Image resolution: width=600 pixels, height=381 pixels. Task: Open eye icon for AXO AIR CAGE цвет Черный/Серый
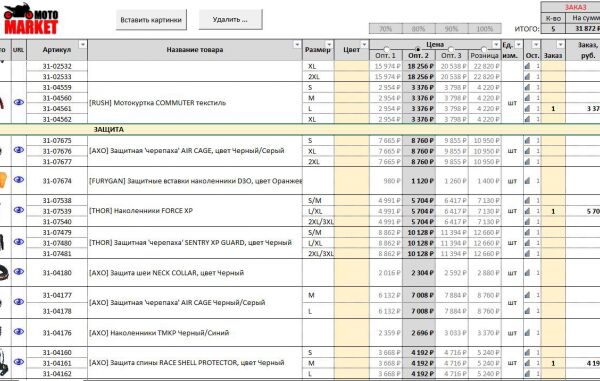19,150
